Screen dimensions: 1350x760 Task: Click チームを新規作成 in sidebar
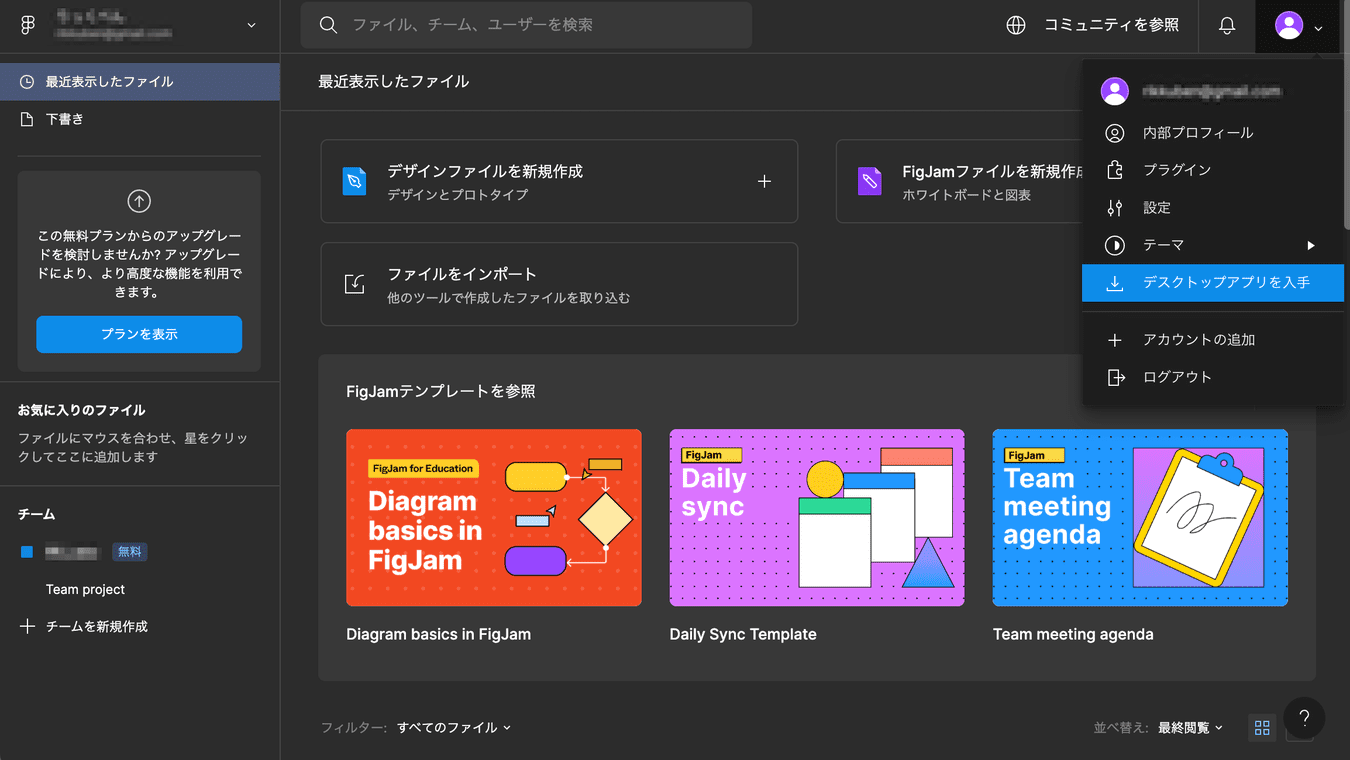pyautogui.click(x=96, y=627)
